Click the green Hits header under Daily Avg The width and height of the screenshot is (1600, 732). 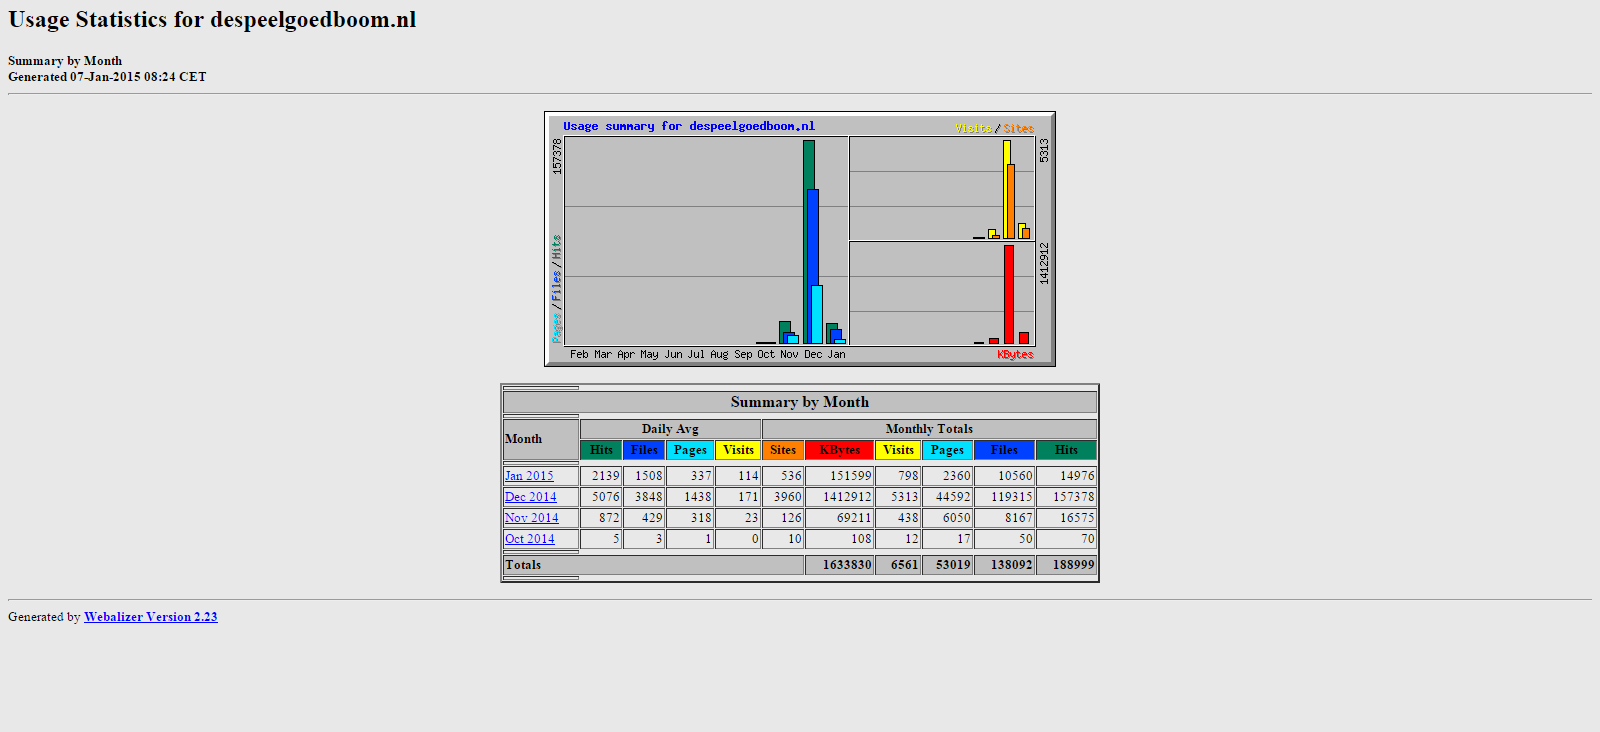[x=601, y=450]
